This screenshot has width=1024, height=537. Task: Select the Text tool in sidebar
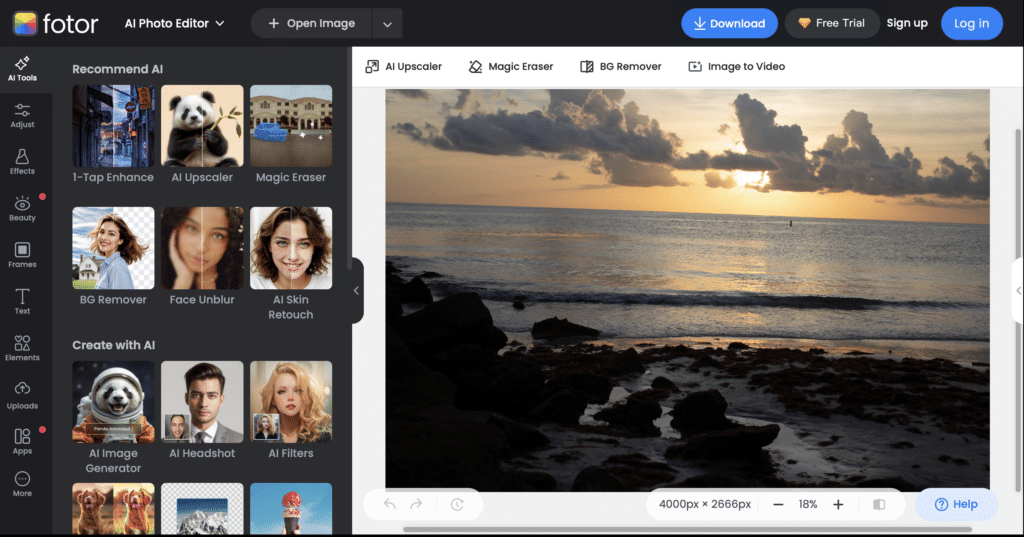coord(22,302)
